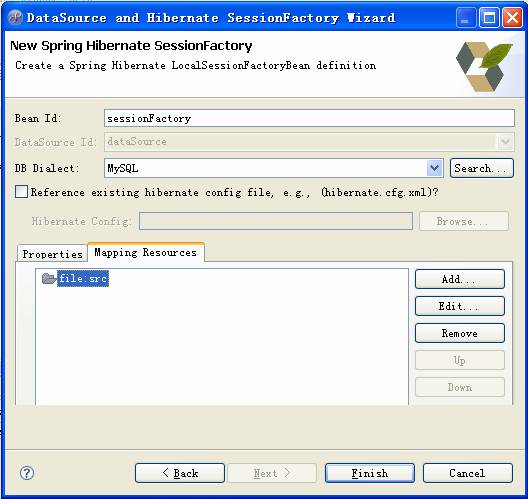
Task: Go back using the Back button
Action: pos(180,473)
